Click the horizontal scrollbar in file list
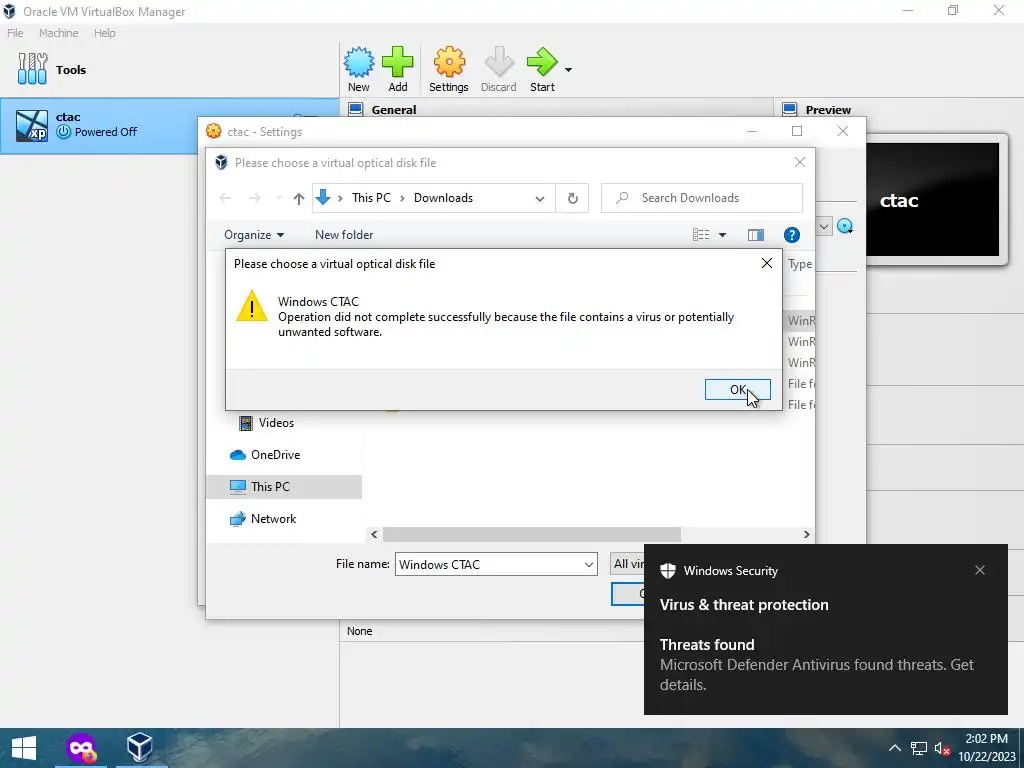 pyautogui.click(x=532, y=534)
